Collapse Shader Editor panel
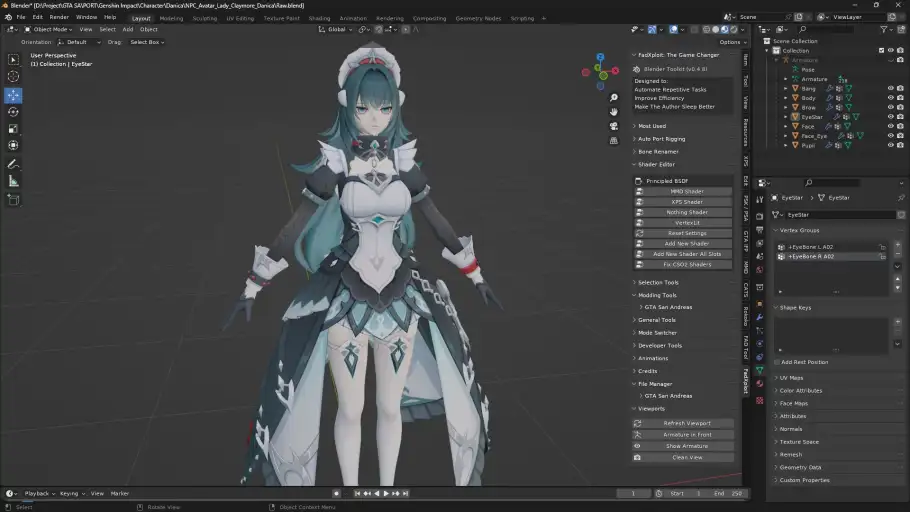The height and width of the screenshot is (512, 910). tap(656, 165)
